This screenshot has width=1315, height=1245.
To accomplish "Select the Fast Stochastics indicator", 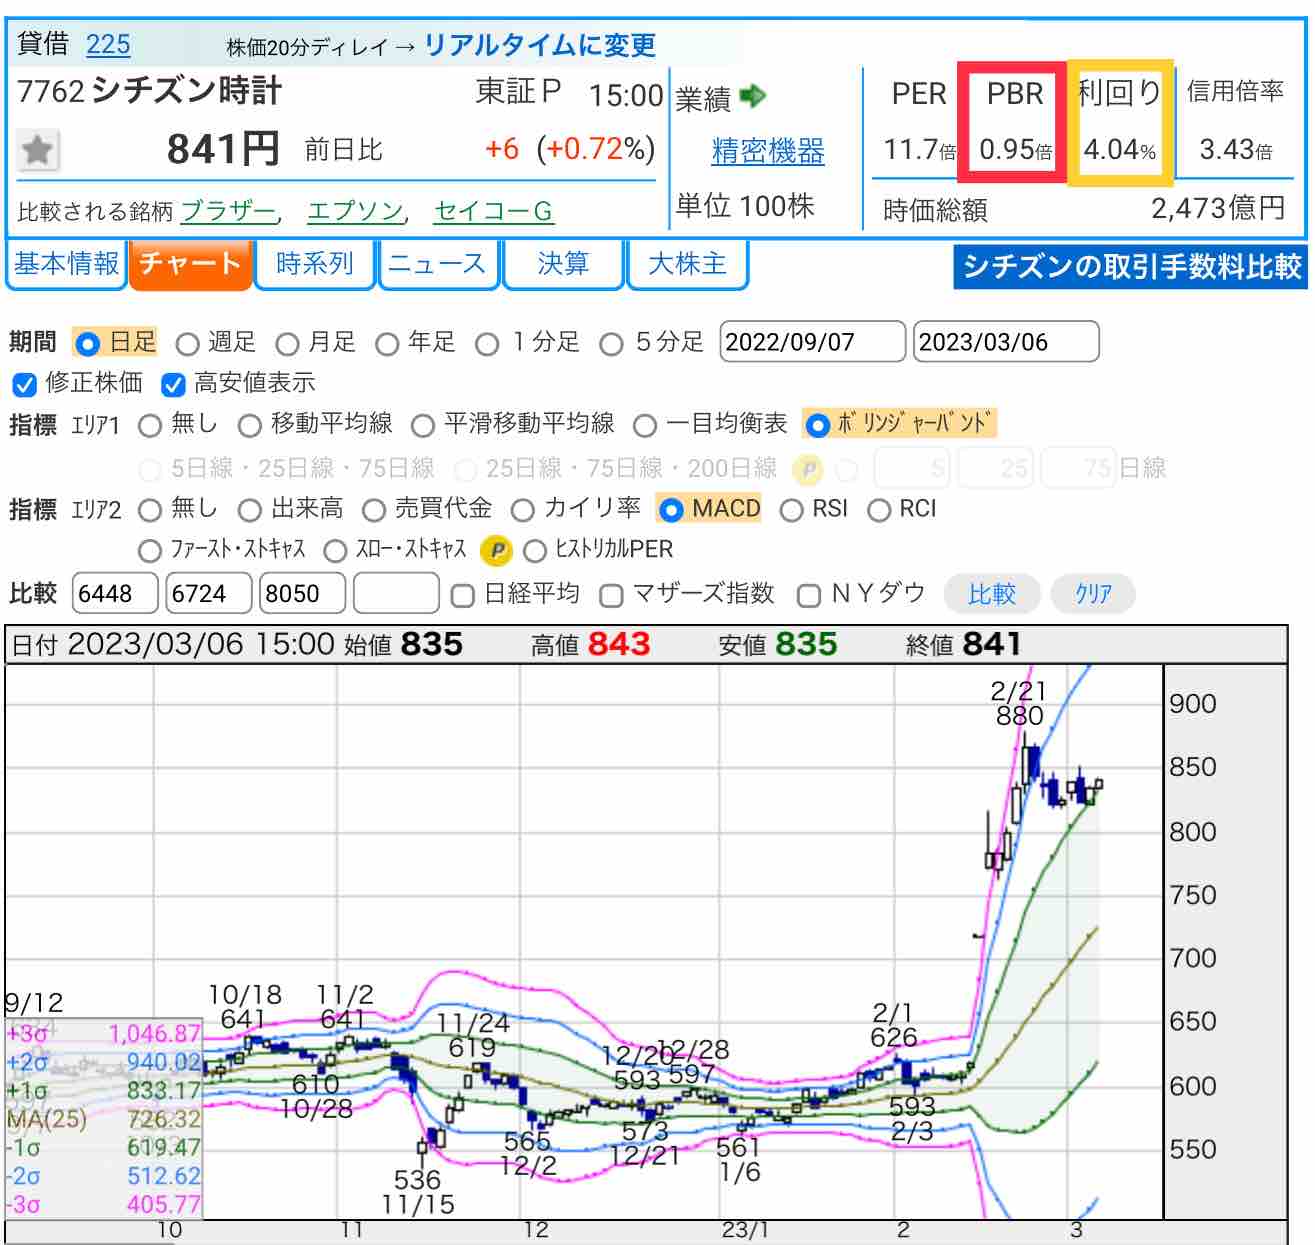I will click(150, 551).
